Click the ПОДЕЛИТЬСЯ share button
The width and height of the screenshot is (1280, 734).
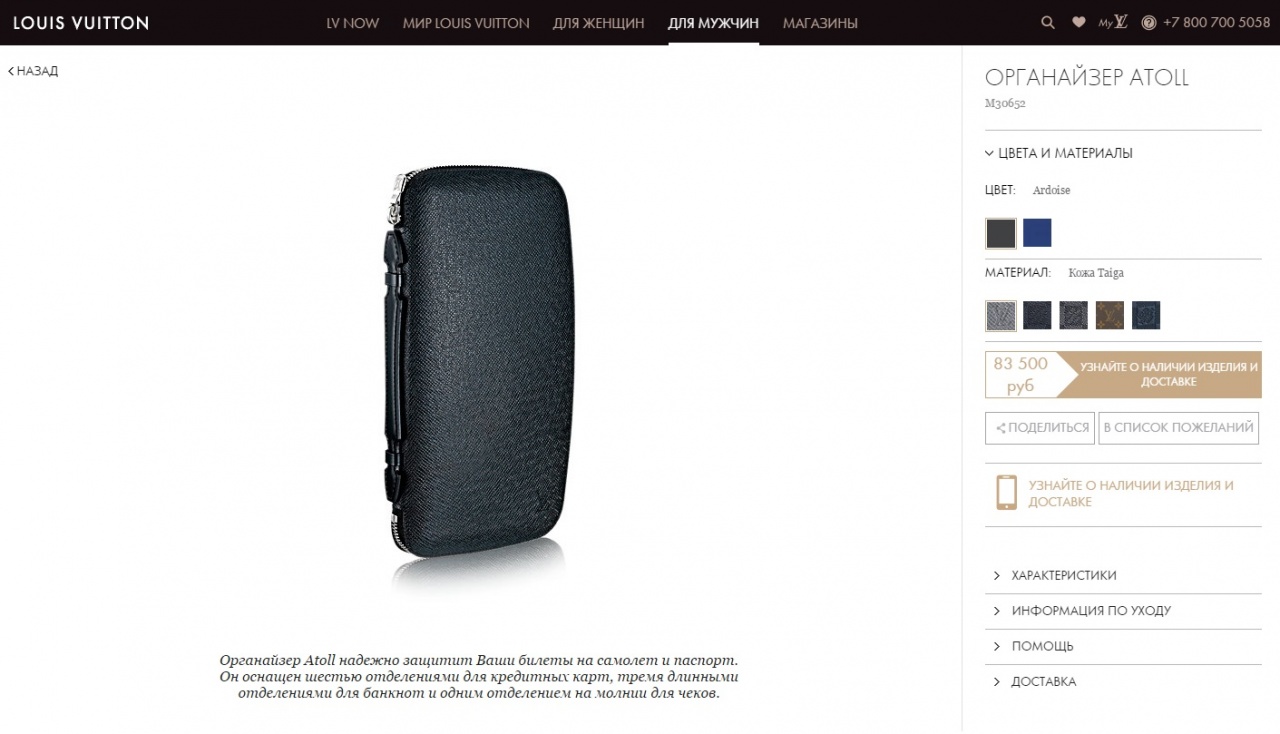coord(1040,428)
